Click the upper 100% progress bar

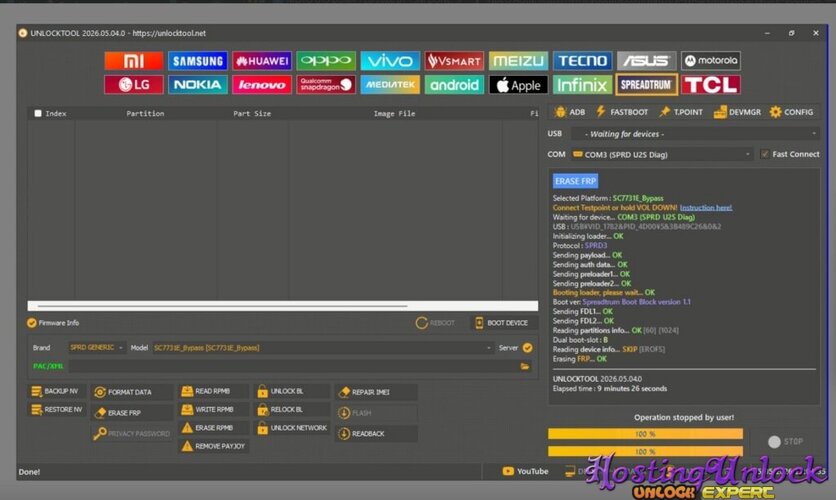(x=645, y=434)
